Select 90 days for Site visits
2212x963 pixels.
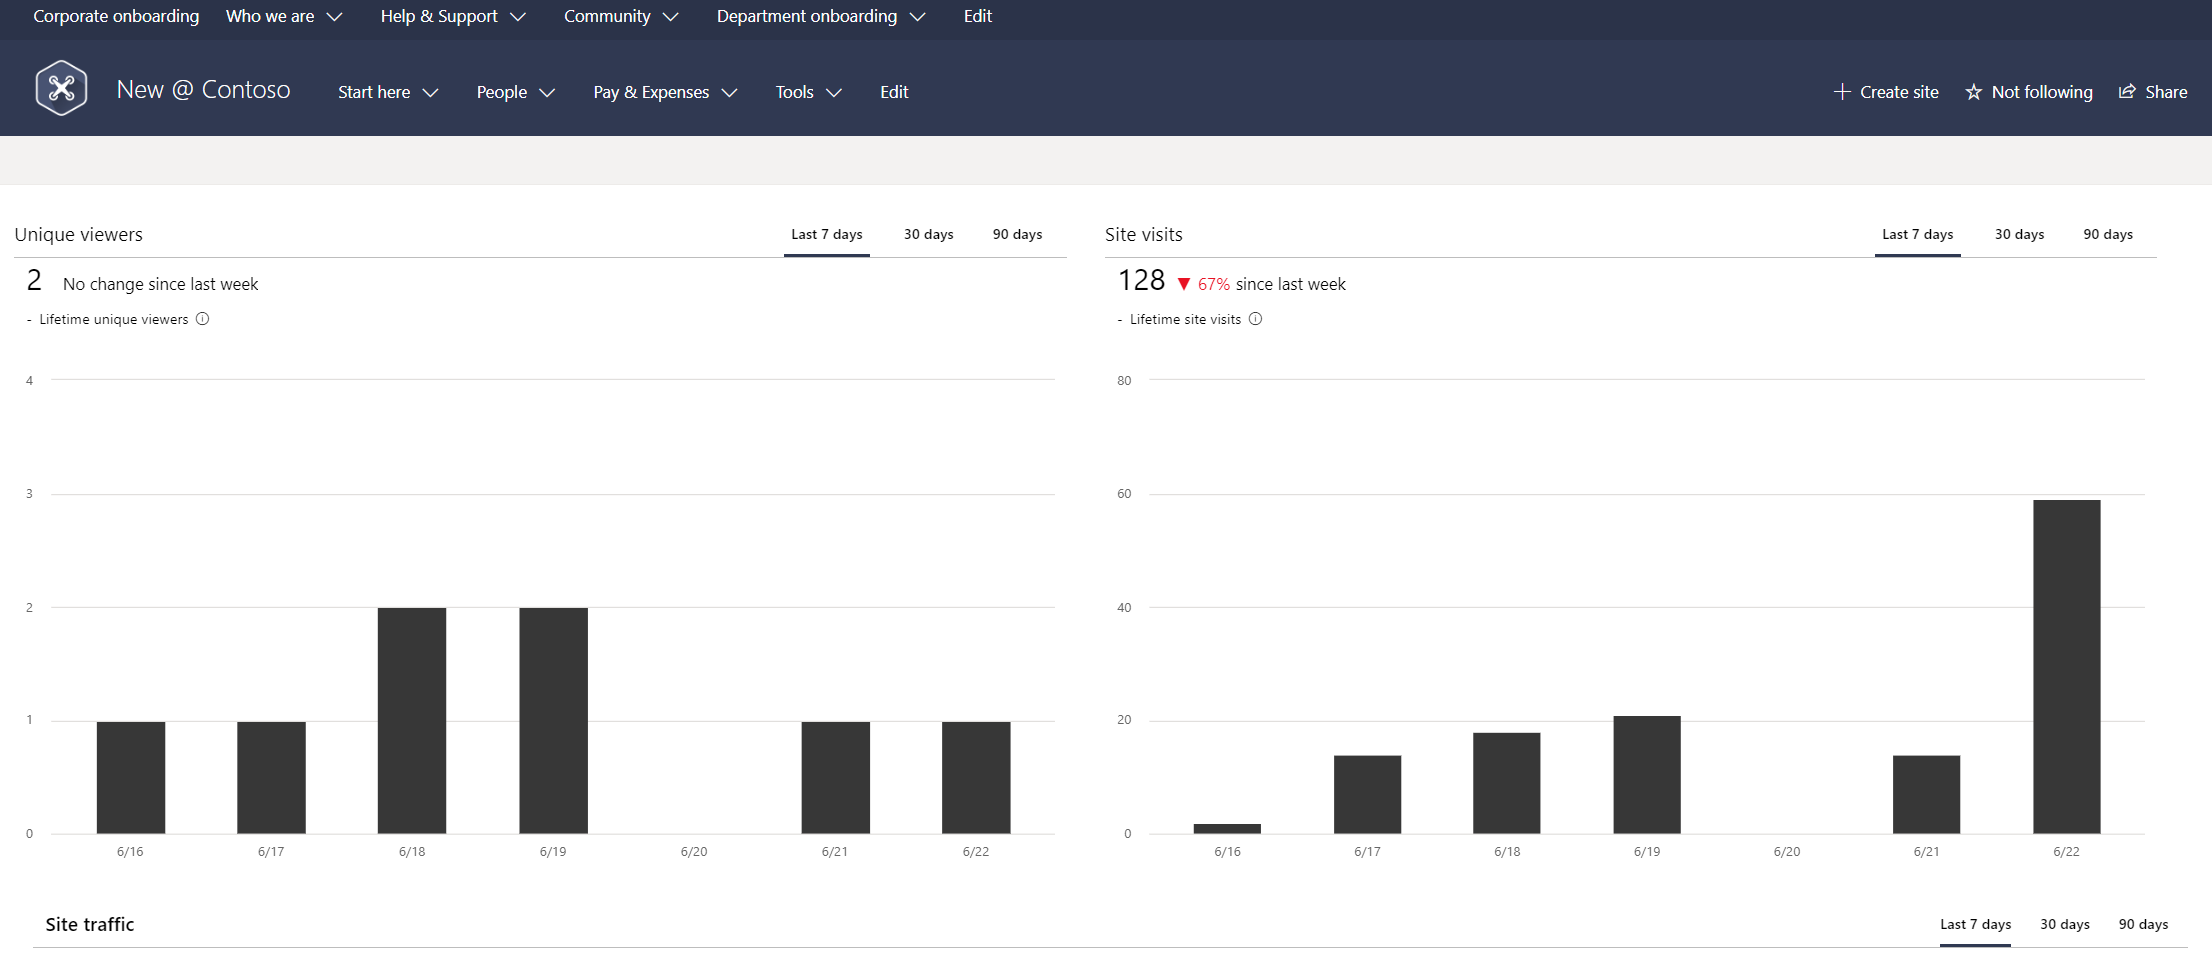(x=2108, y=234)
